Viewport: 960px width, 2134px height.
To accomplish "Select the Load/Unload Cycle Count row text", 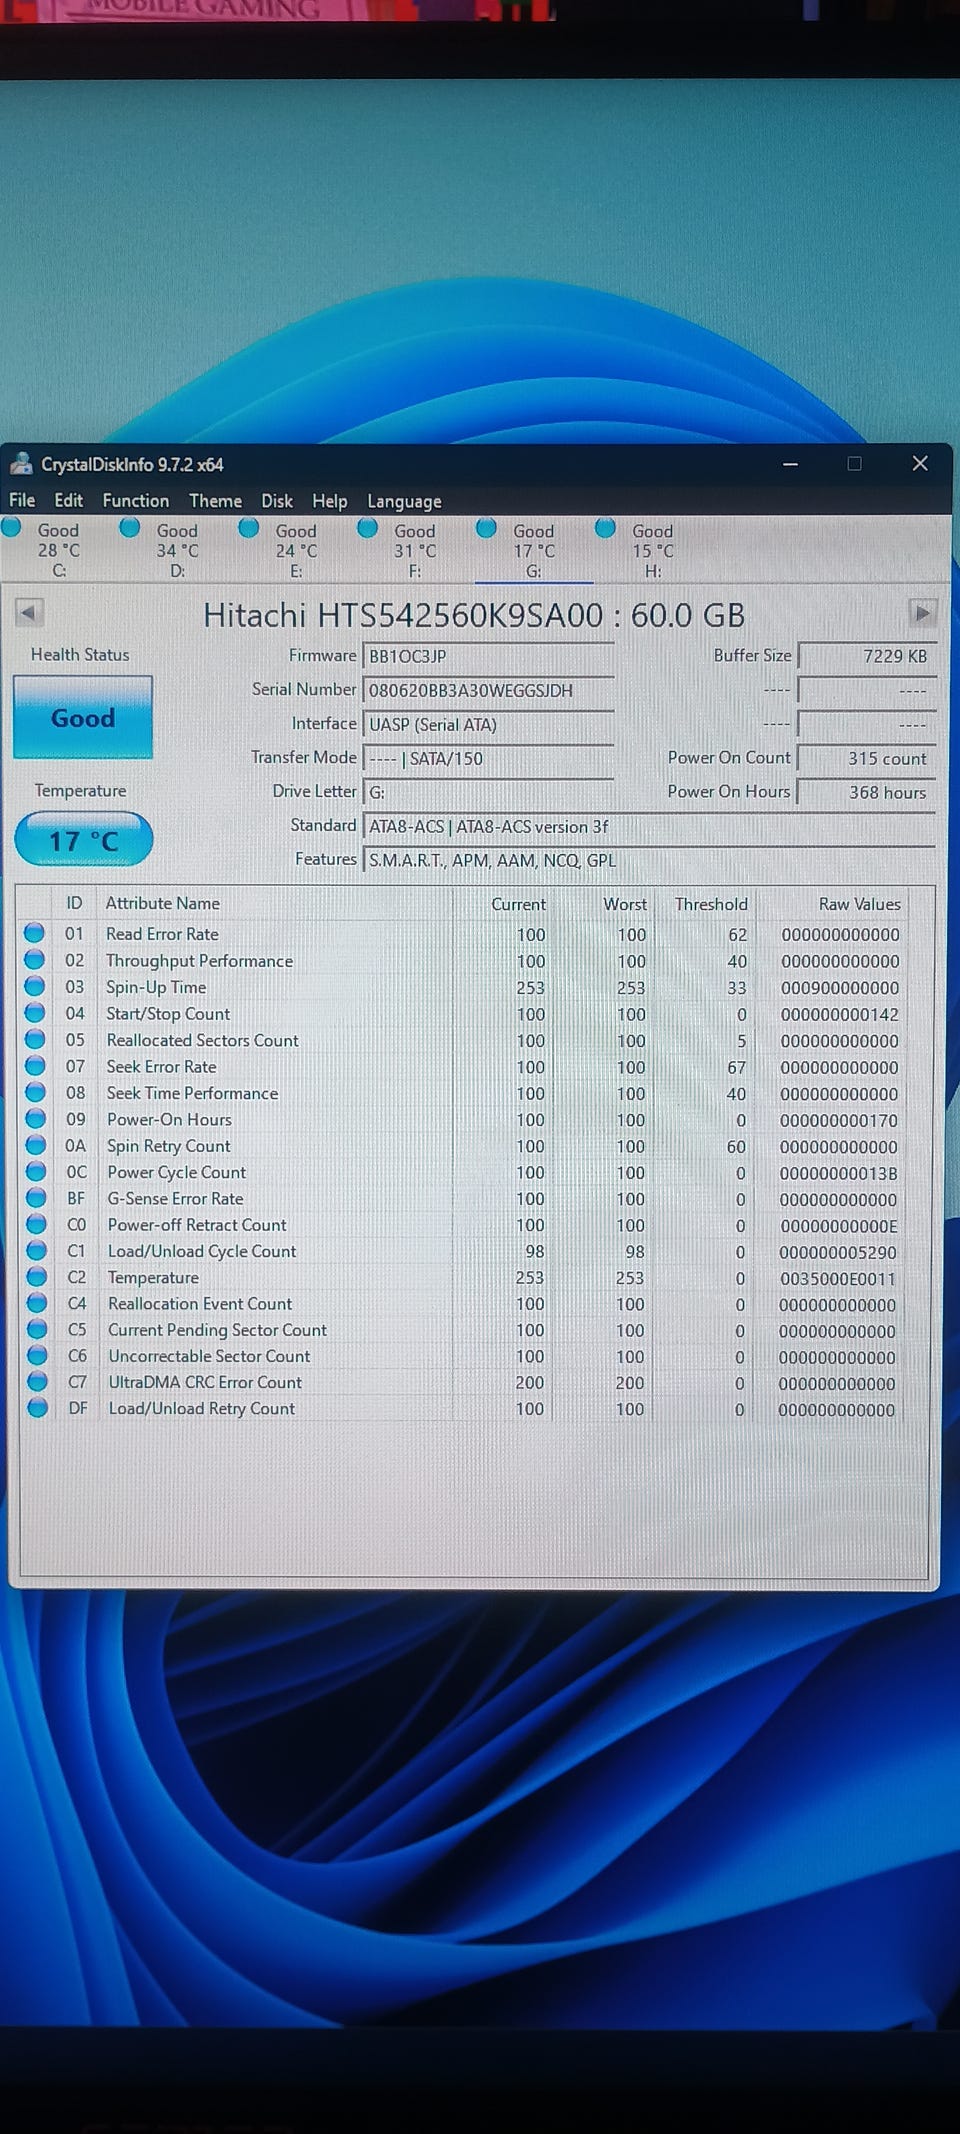I will point(202,1251).
